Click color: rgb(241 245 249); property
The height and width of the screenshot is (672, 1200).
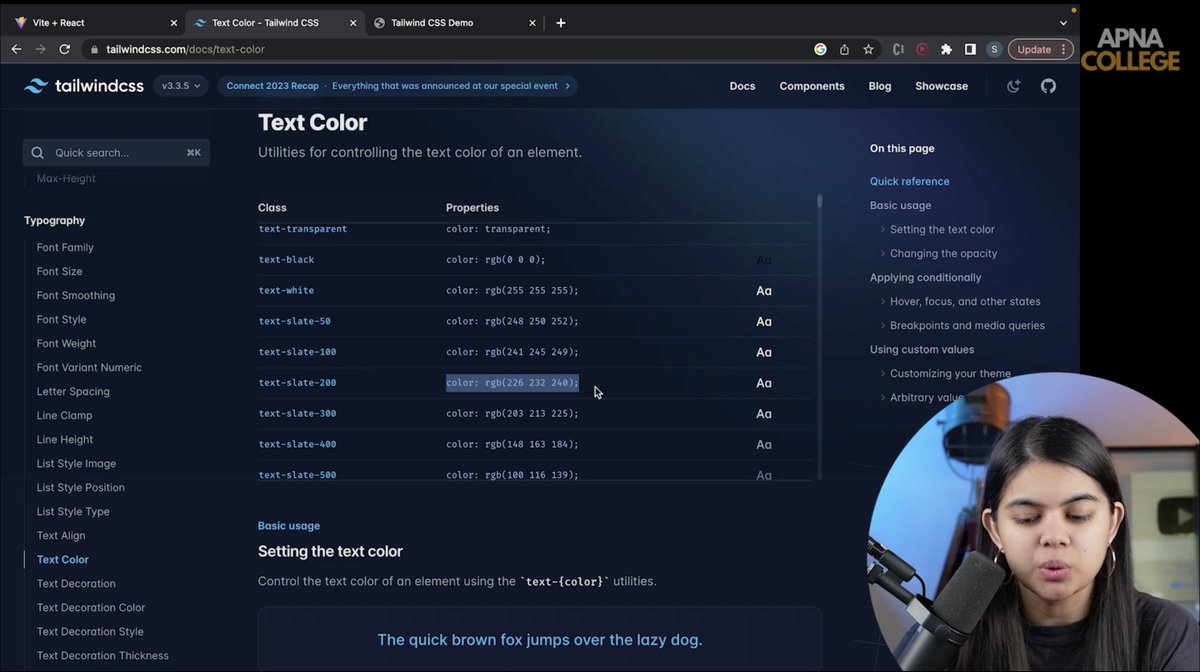tap(512, 352)
